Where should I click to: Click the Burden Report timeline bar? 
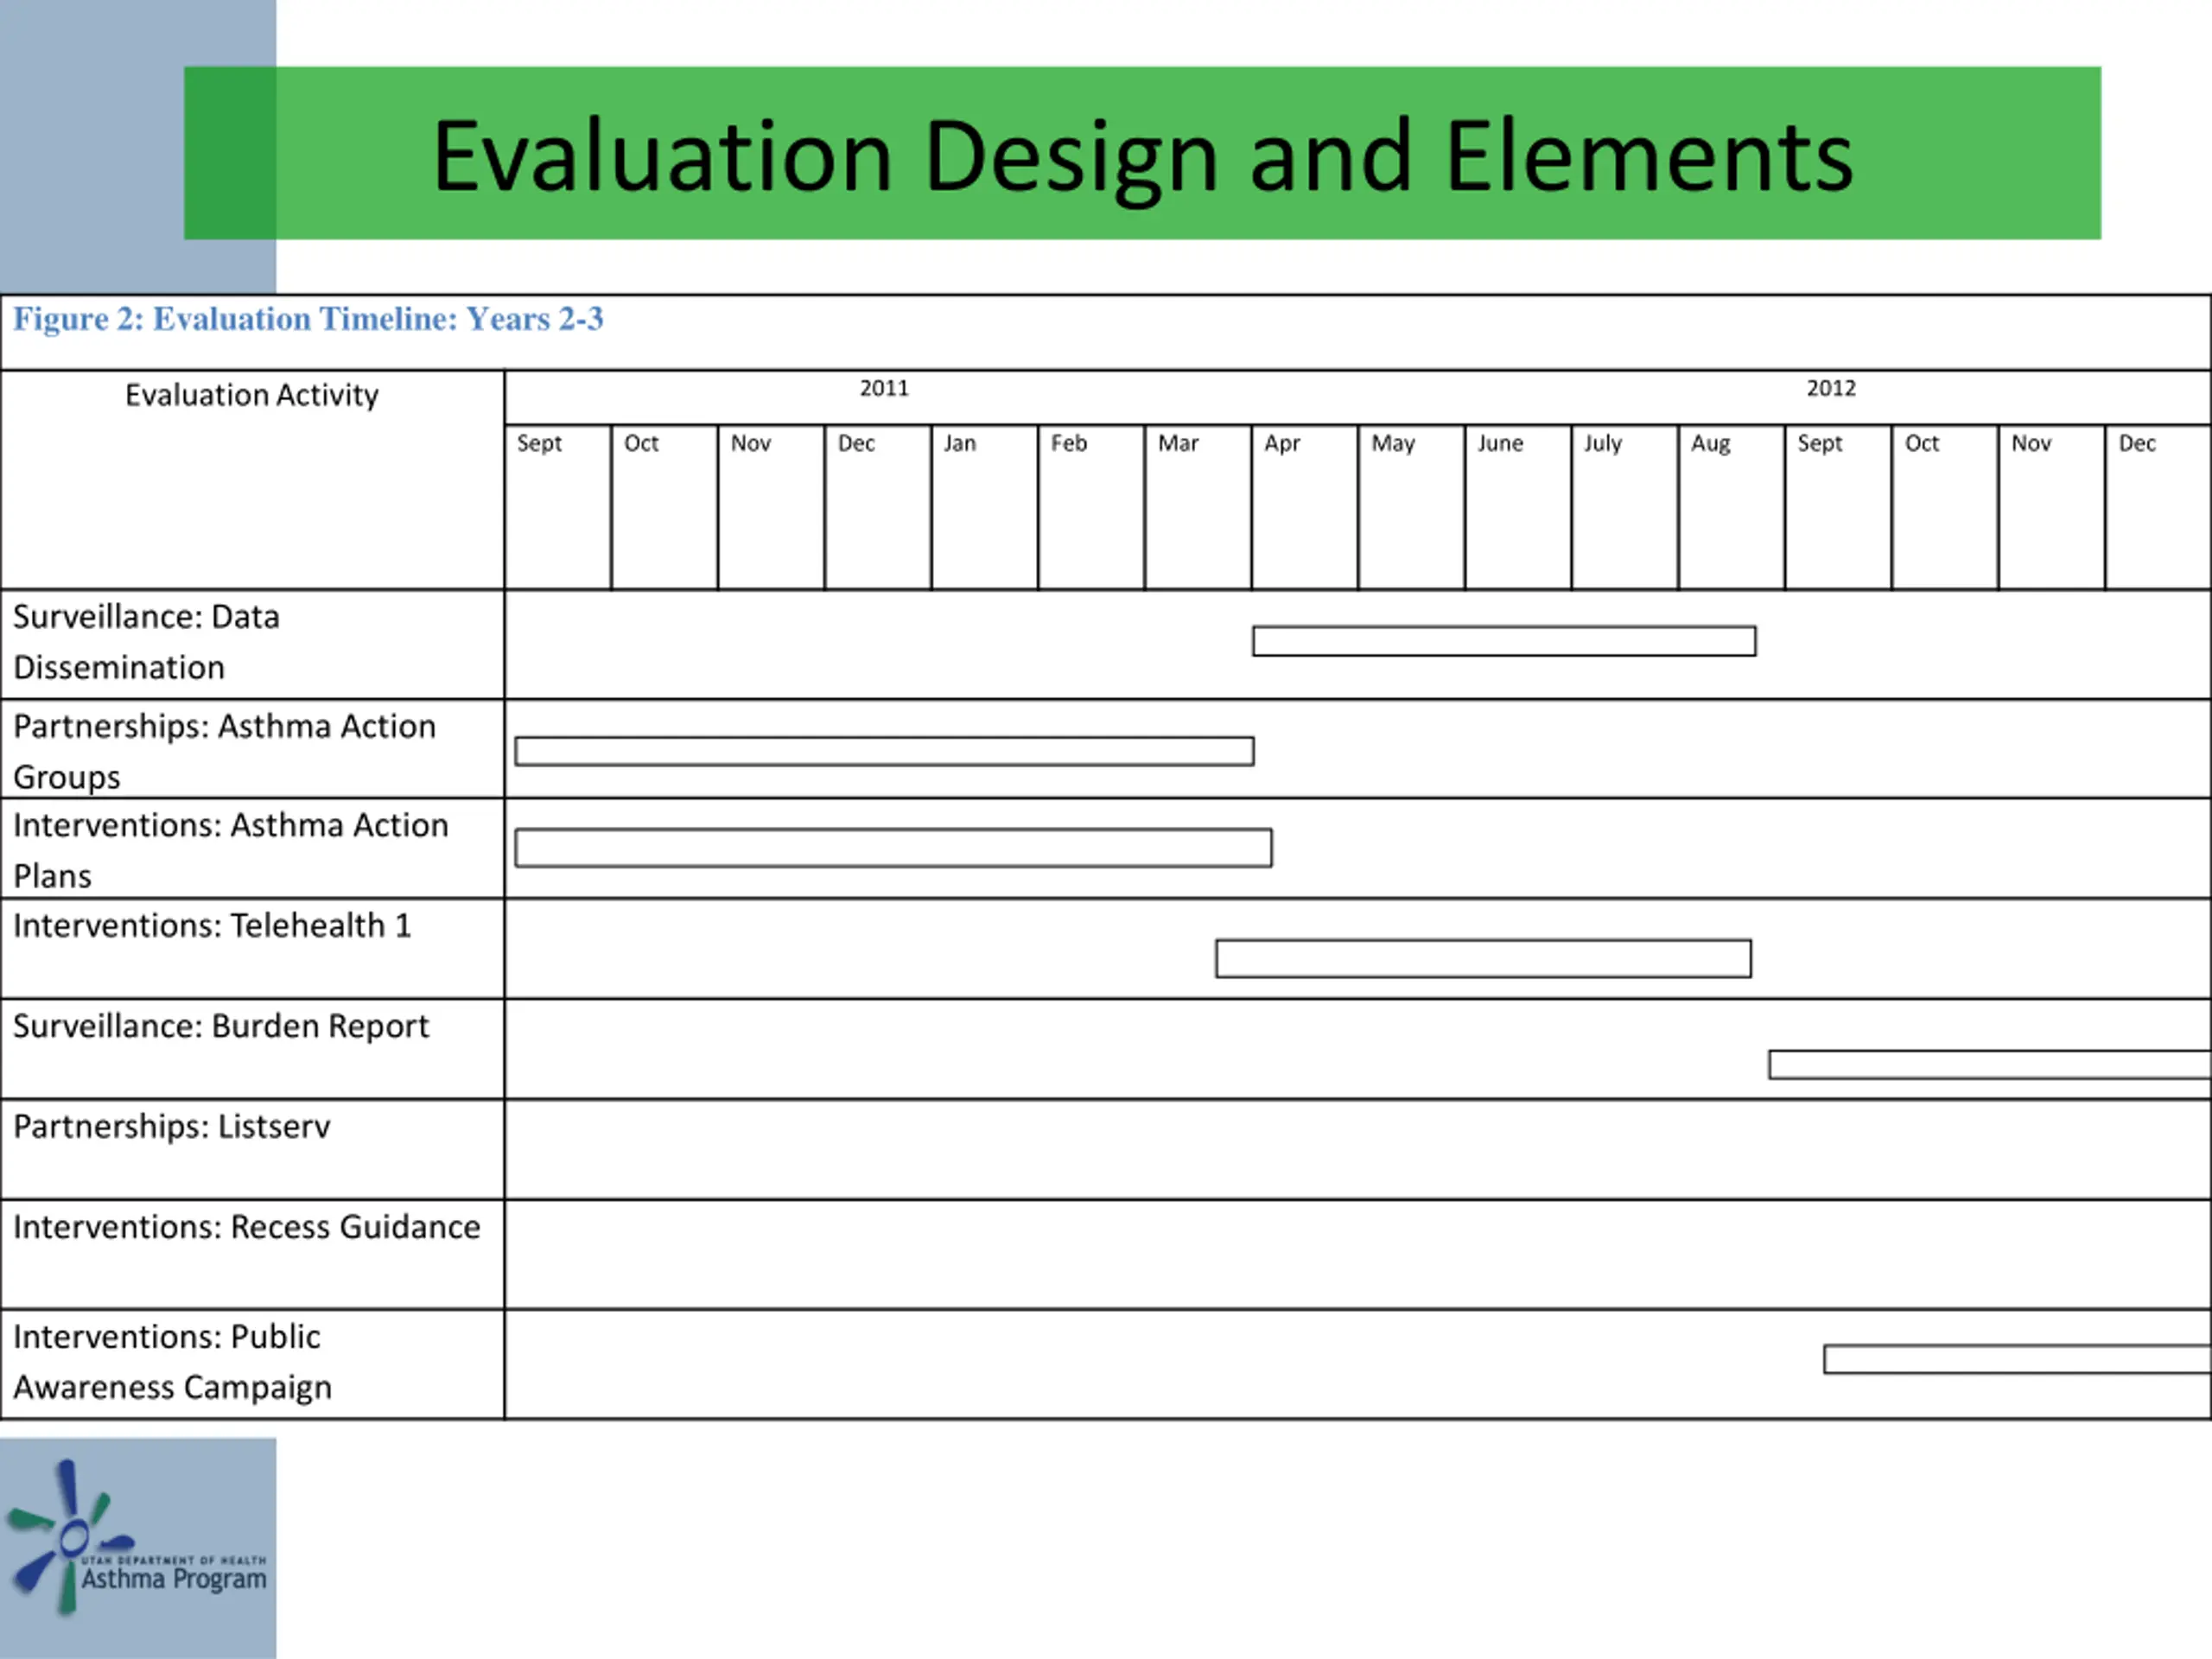point(1990,1064)
